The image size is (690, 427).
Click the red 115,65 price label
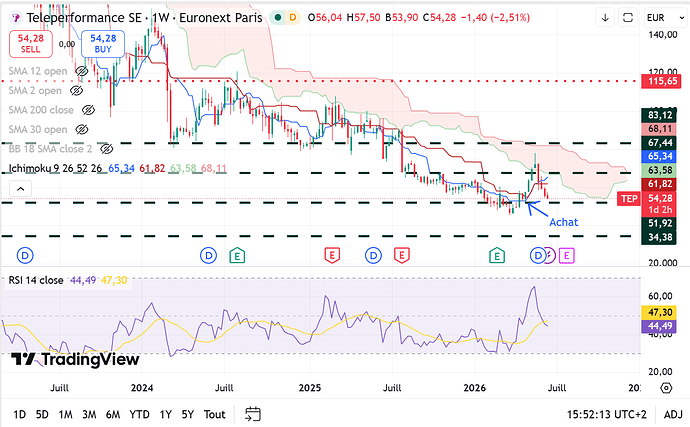662,81
